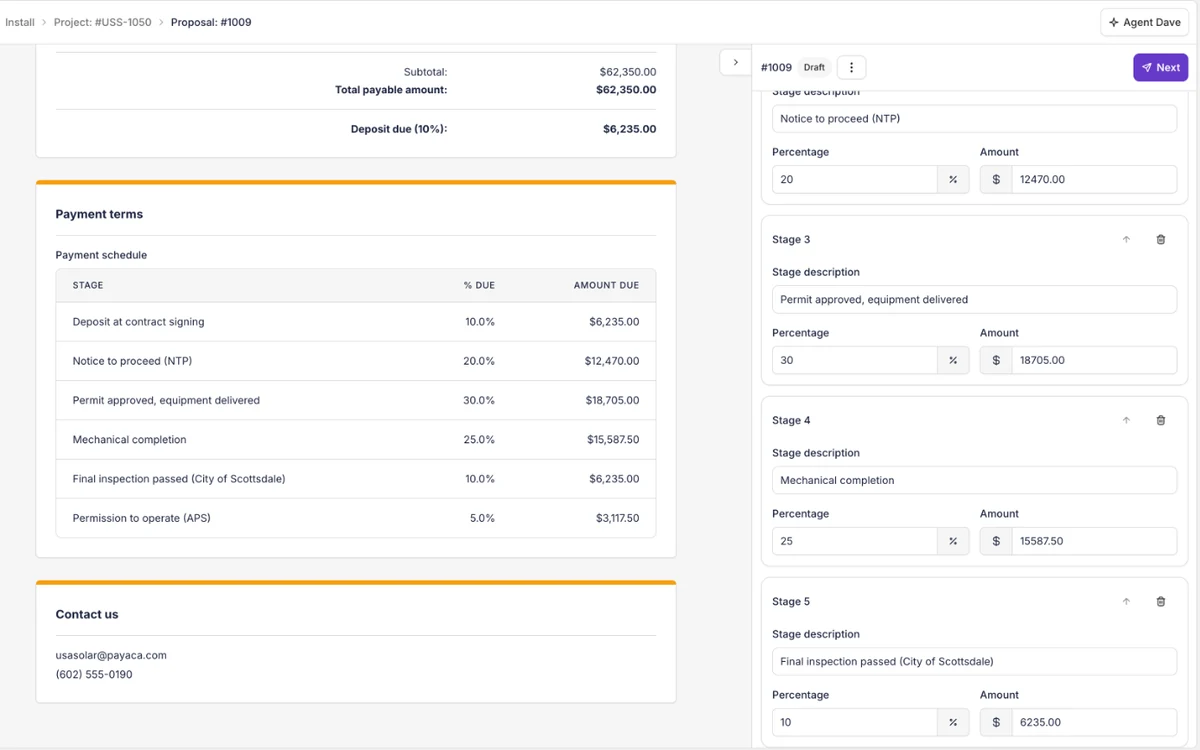Focus the Stage 3 amount field 18705.00

(1094, 360)
